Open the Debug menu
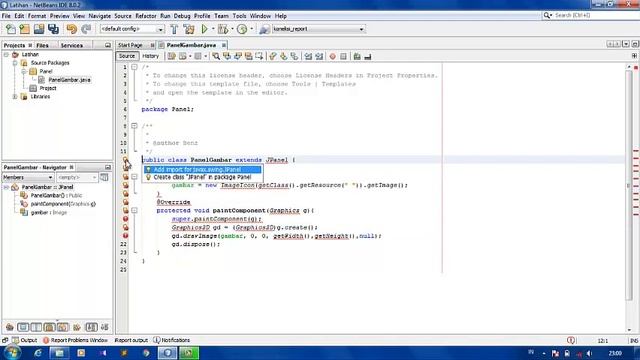Screen dimensions: 640x360 pos(182,16)
